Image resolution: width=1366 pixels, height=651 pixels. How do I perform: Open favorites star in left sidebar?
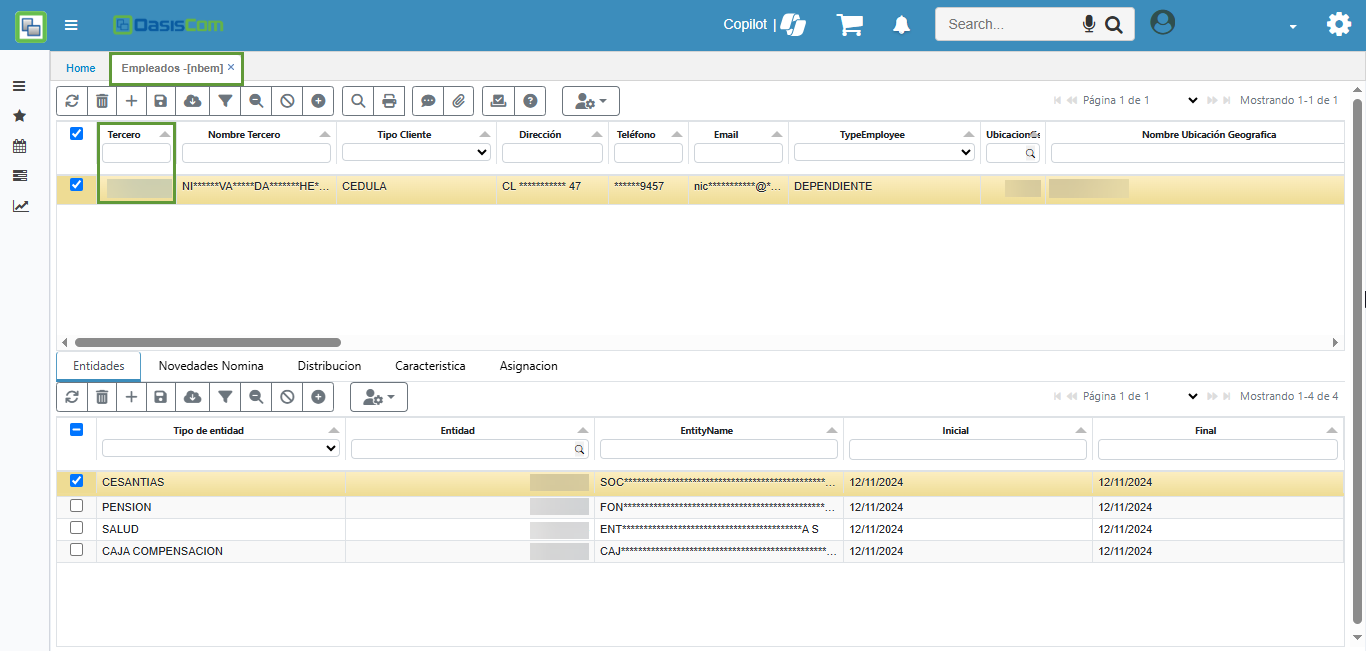point(19,116)
